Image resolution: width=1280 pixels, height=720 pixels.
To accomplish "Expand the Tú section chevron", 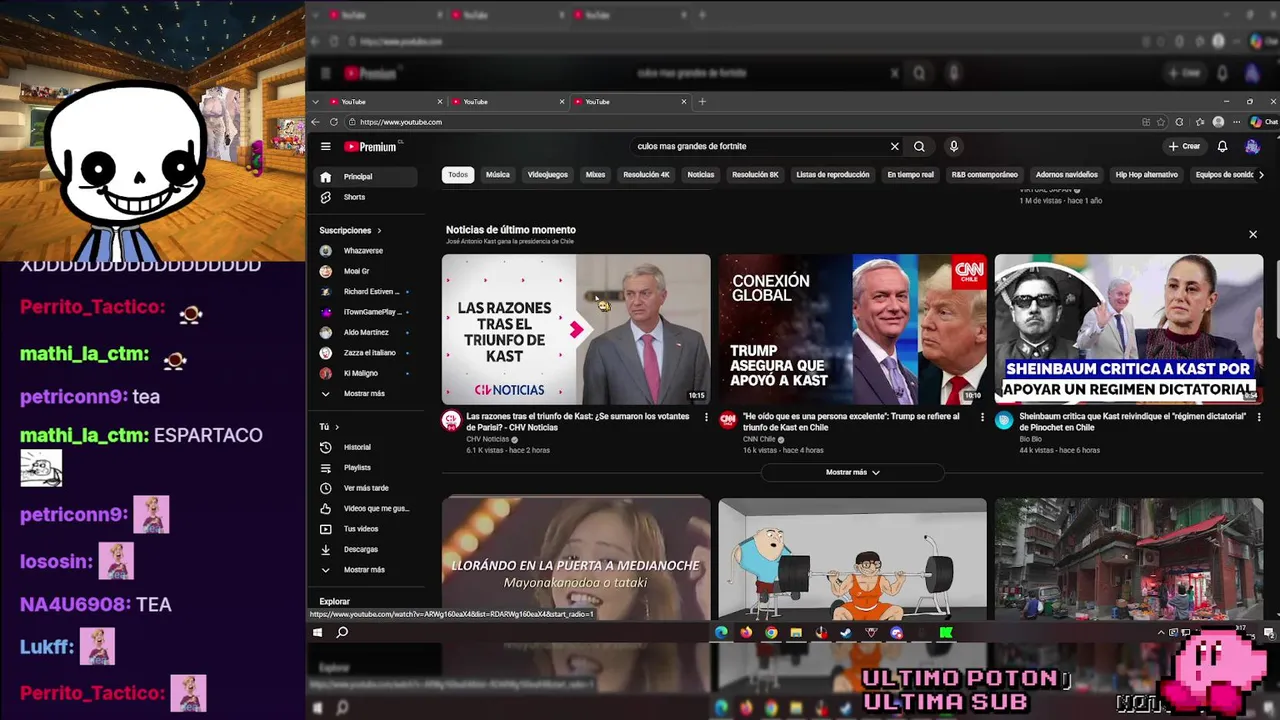I will point(337,427).
